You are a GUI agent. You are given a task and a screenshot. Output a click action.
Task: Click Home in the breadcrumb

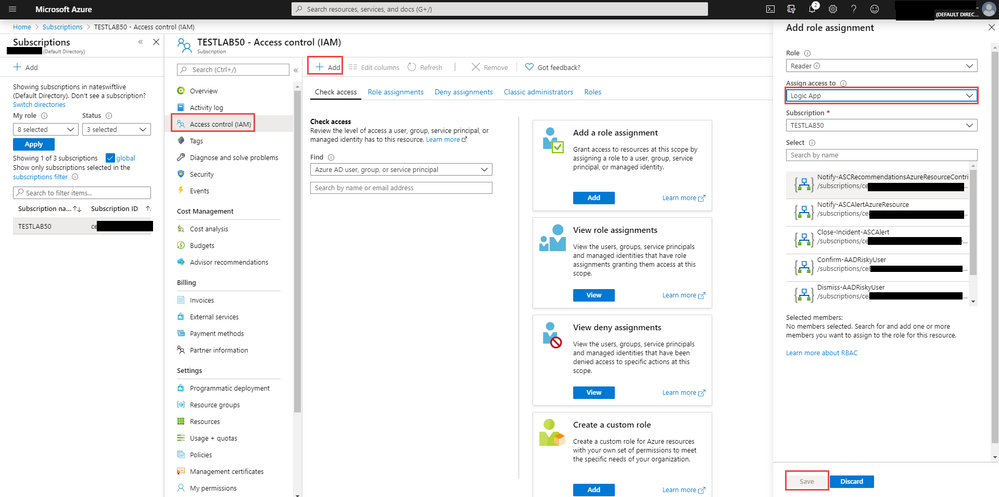[22, 27]
